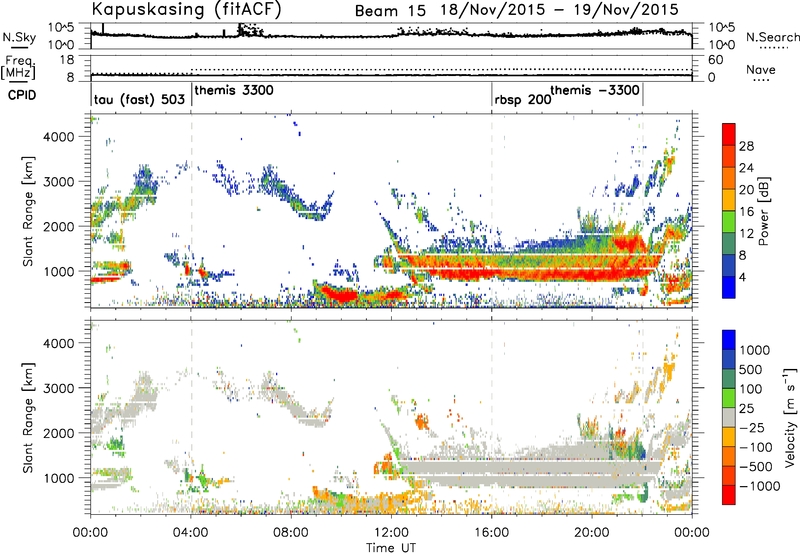The height and width of the screenshot is (554, 800).
Task: Select the 'themis 3300' CPID entry
Action: coord(234,90)
